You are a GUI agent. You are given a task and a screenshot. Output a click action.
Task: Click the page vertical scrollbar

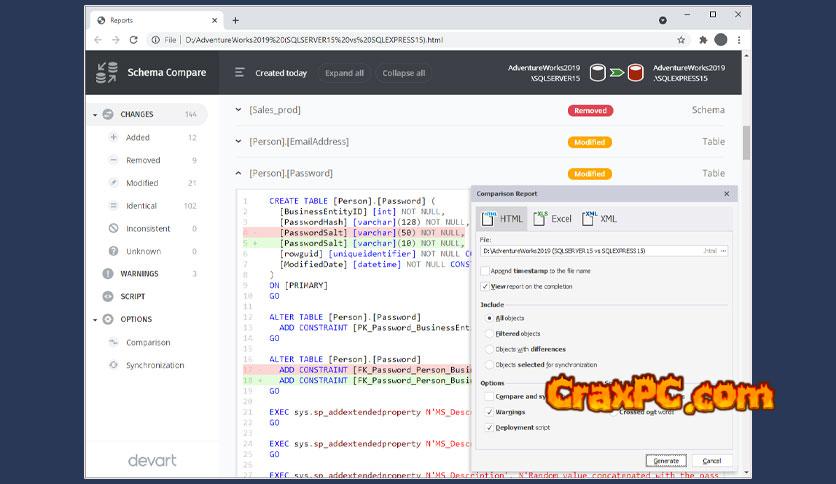(x=747, y=140)
